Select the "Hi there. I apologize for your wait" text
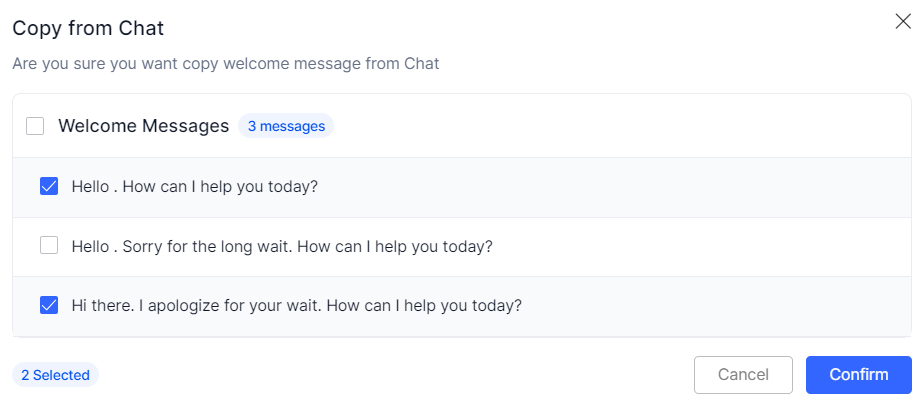Viewport: 924px width, 405px height. click(x=296, y=305)
